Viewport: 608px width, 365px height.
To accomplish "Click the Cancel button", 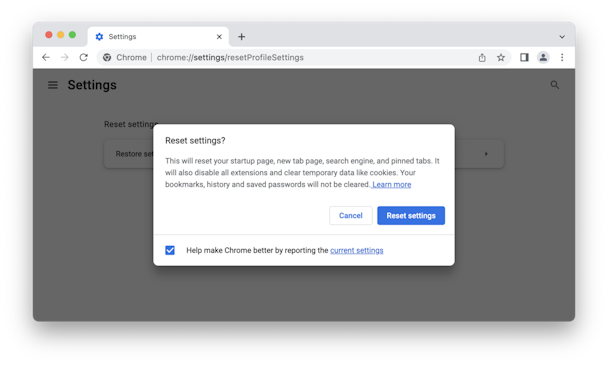I will click(x=351, y=216).
